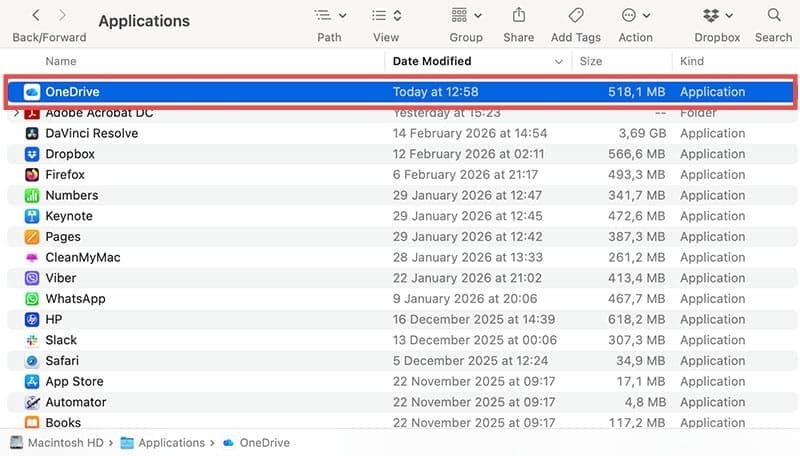
Task: Click the Pages name text
Action: [63, 237]
